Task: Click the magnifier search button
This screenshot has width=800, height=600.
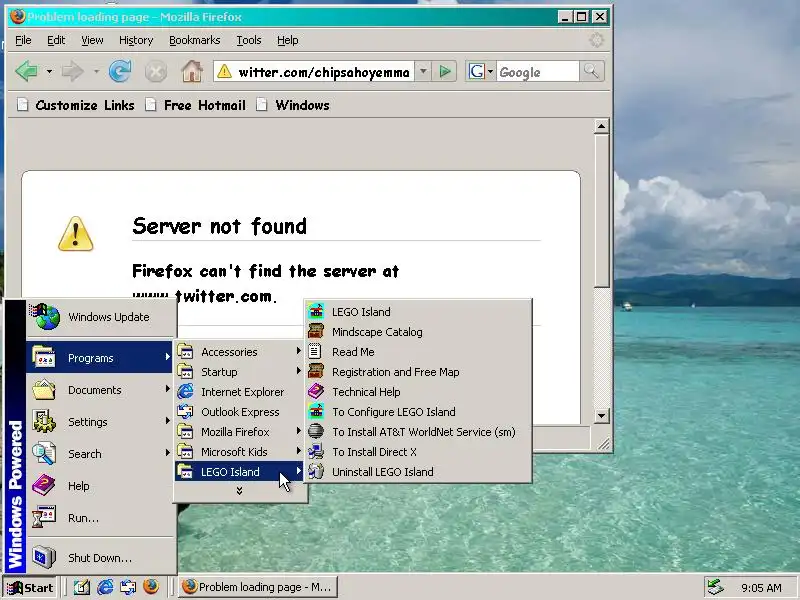Action: pos(591,71)
